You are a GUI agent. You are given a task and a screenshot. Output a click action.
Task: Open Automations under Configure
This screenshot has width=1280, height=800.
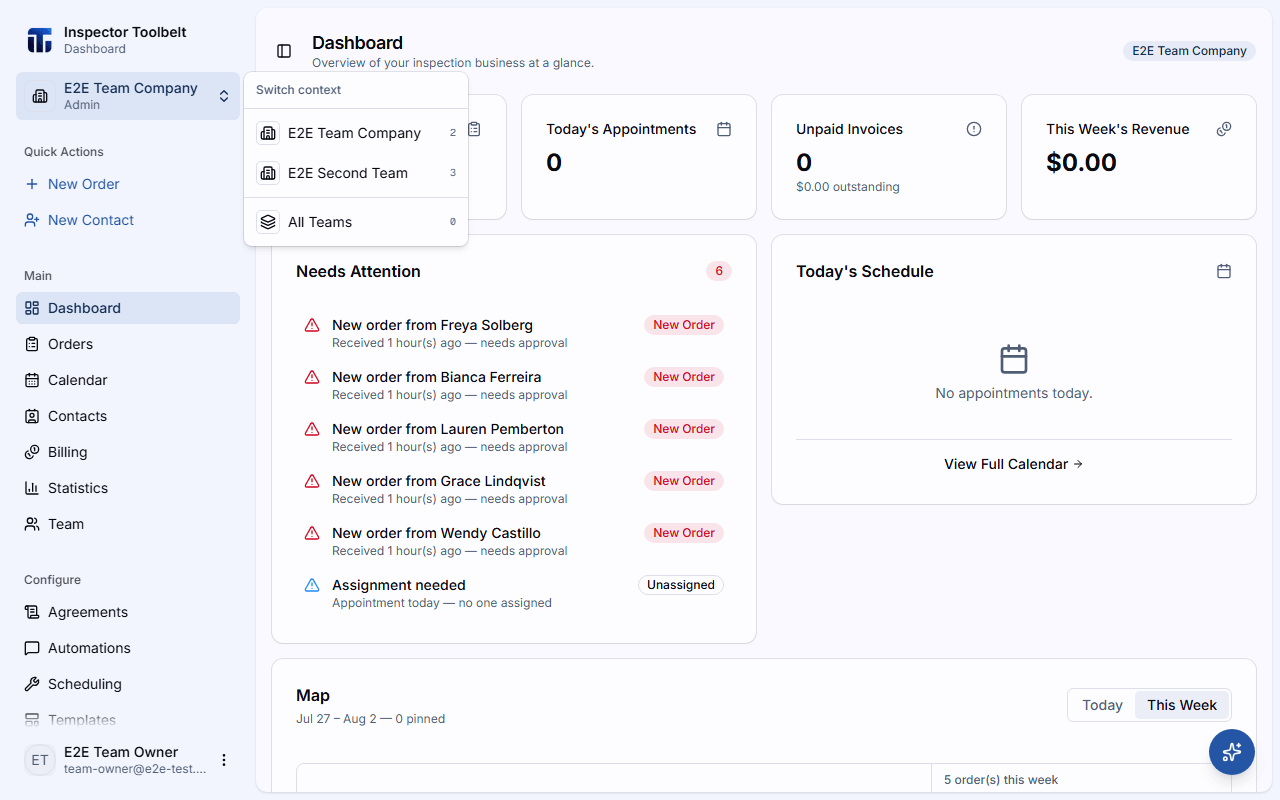coord(128,648)
